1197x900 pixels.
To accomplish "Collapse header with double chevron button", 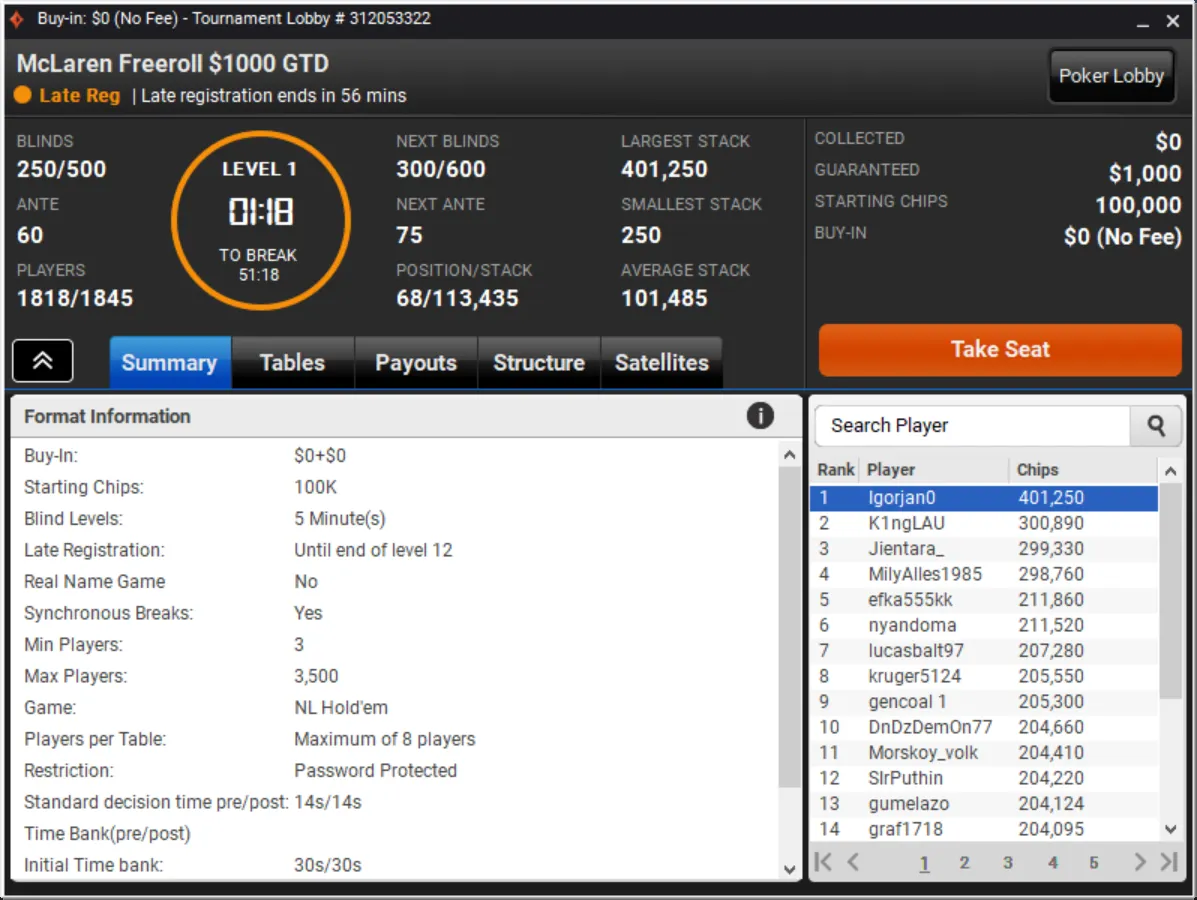I will click(x=43, y=361).
